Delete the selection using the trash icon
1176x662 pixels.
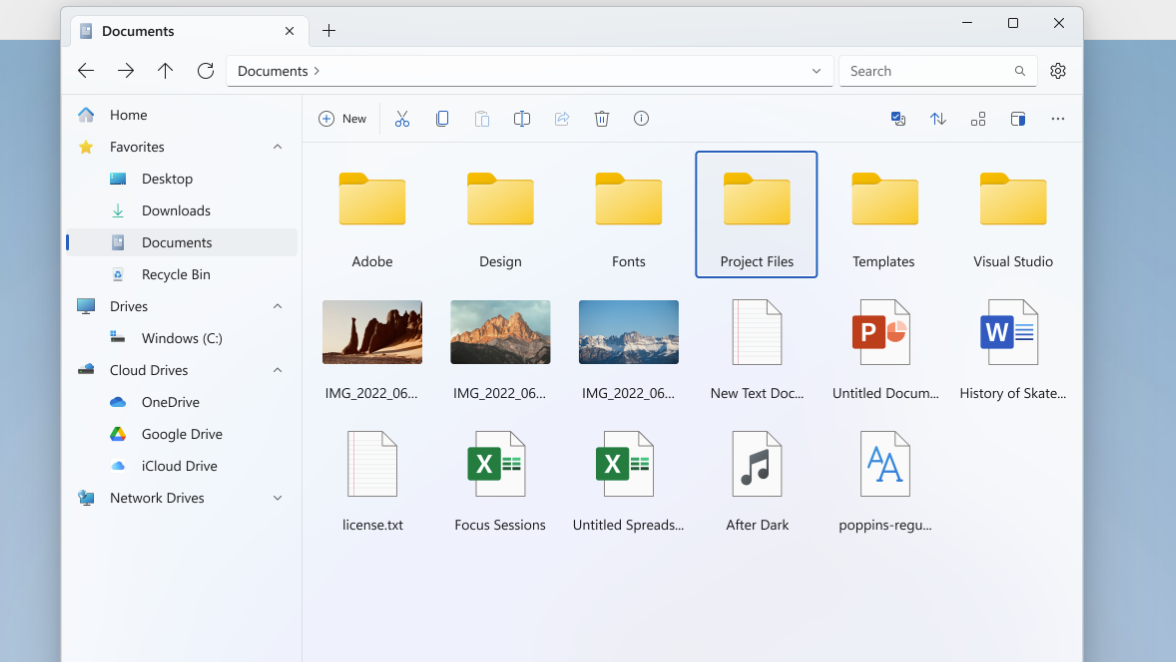601,118
